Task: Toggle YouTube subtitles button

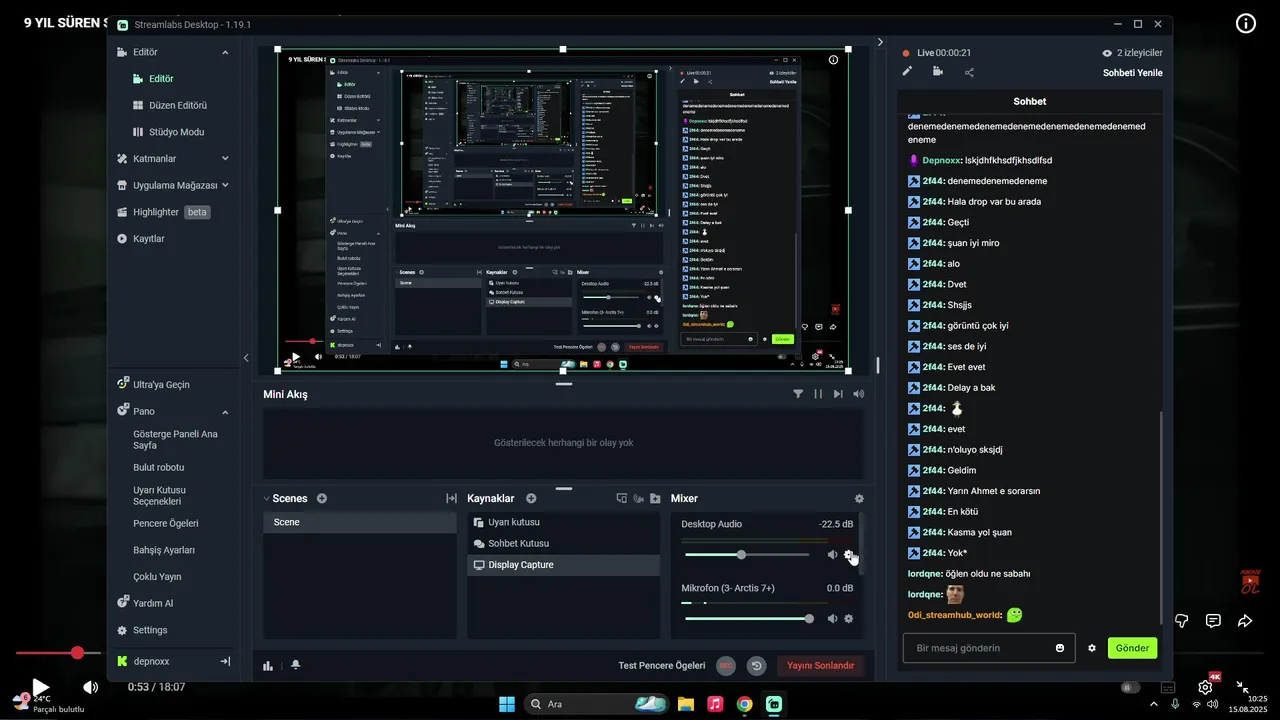Action: click(x=1168, y=687)
